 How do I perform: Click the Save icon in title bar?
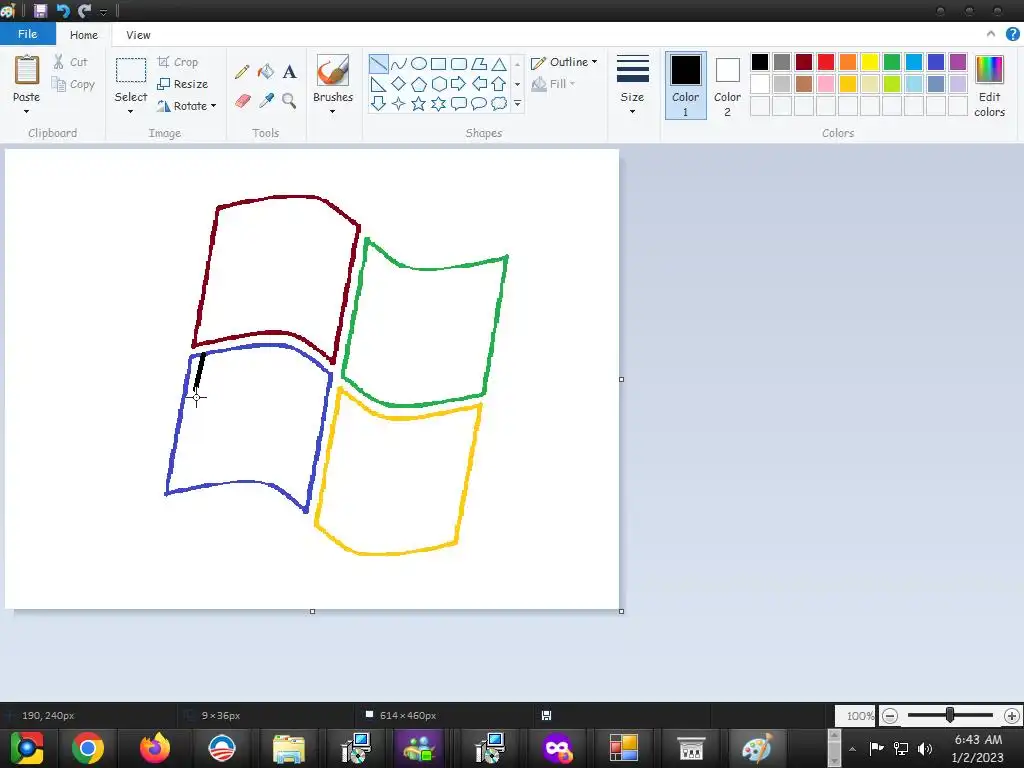tap(40, 11)
